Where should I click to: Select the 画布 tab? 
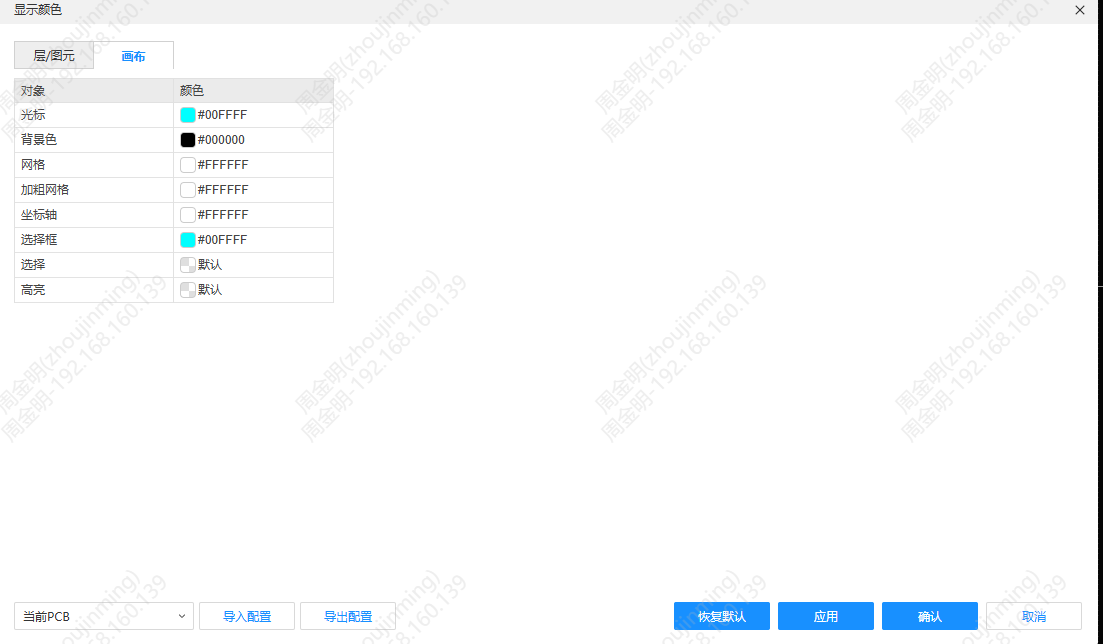point(134,56)
